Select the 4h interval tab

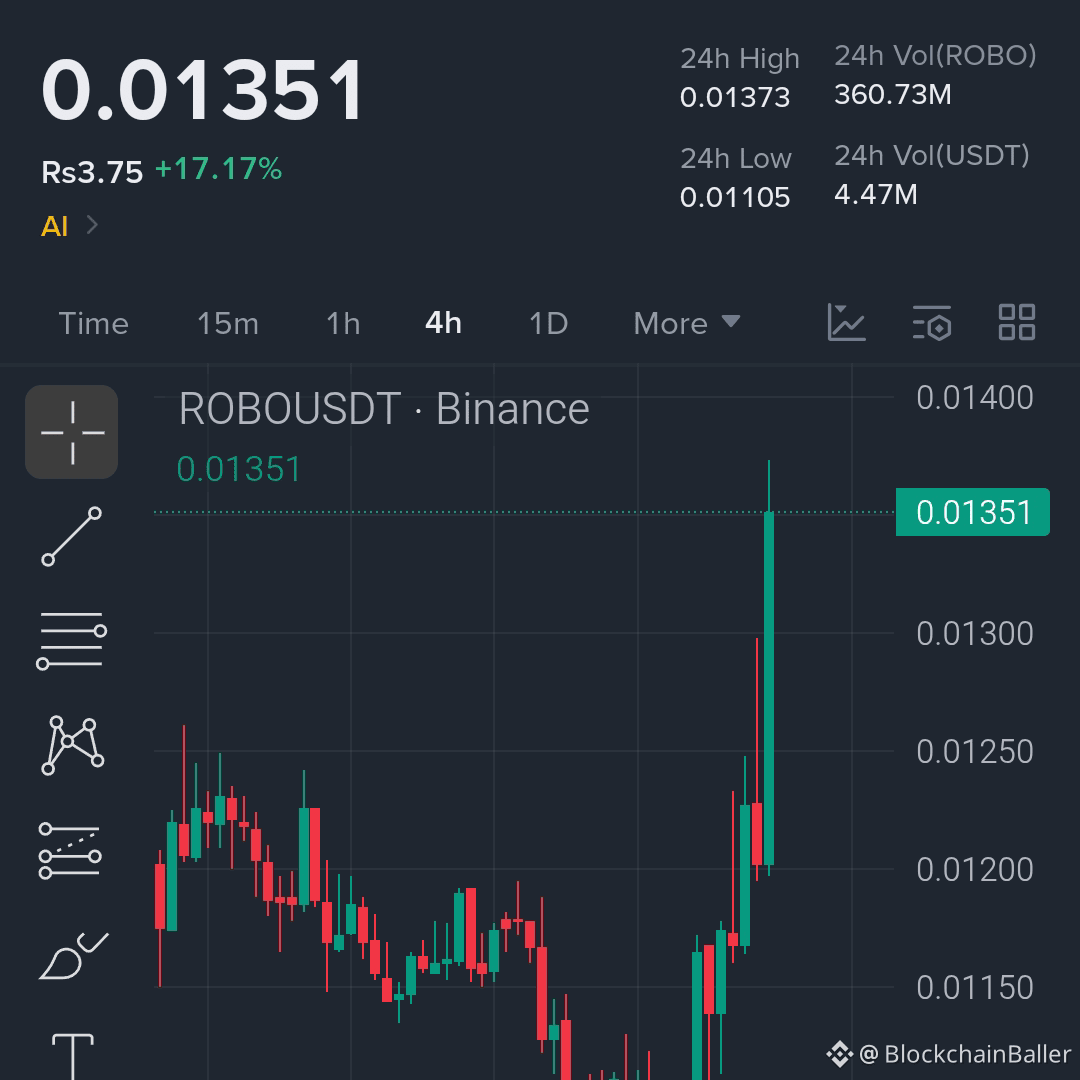click(x=443, y=323)
